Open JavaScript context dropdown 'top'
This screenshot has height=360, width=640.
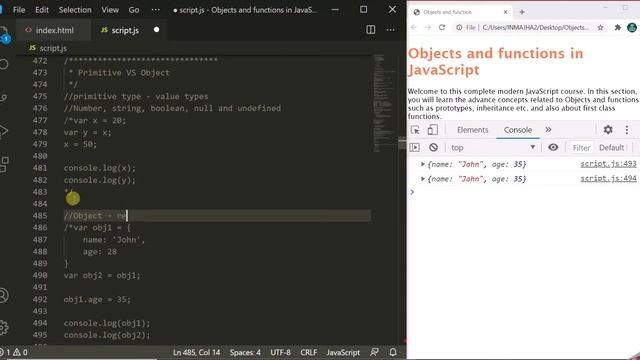[493, 147]
